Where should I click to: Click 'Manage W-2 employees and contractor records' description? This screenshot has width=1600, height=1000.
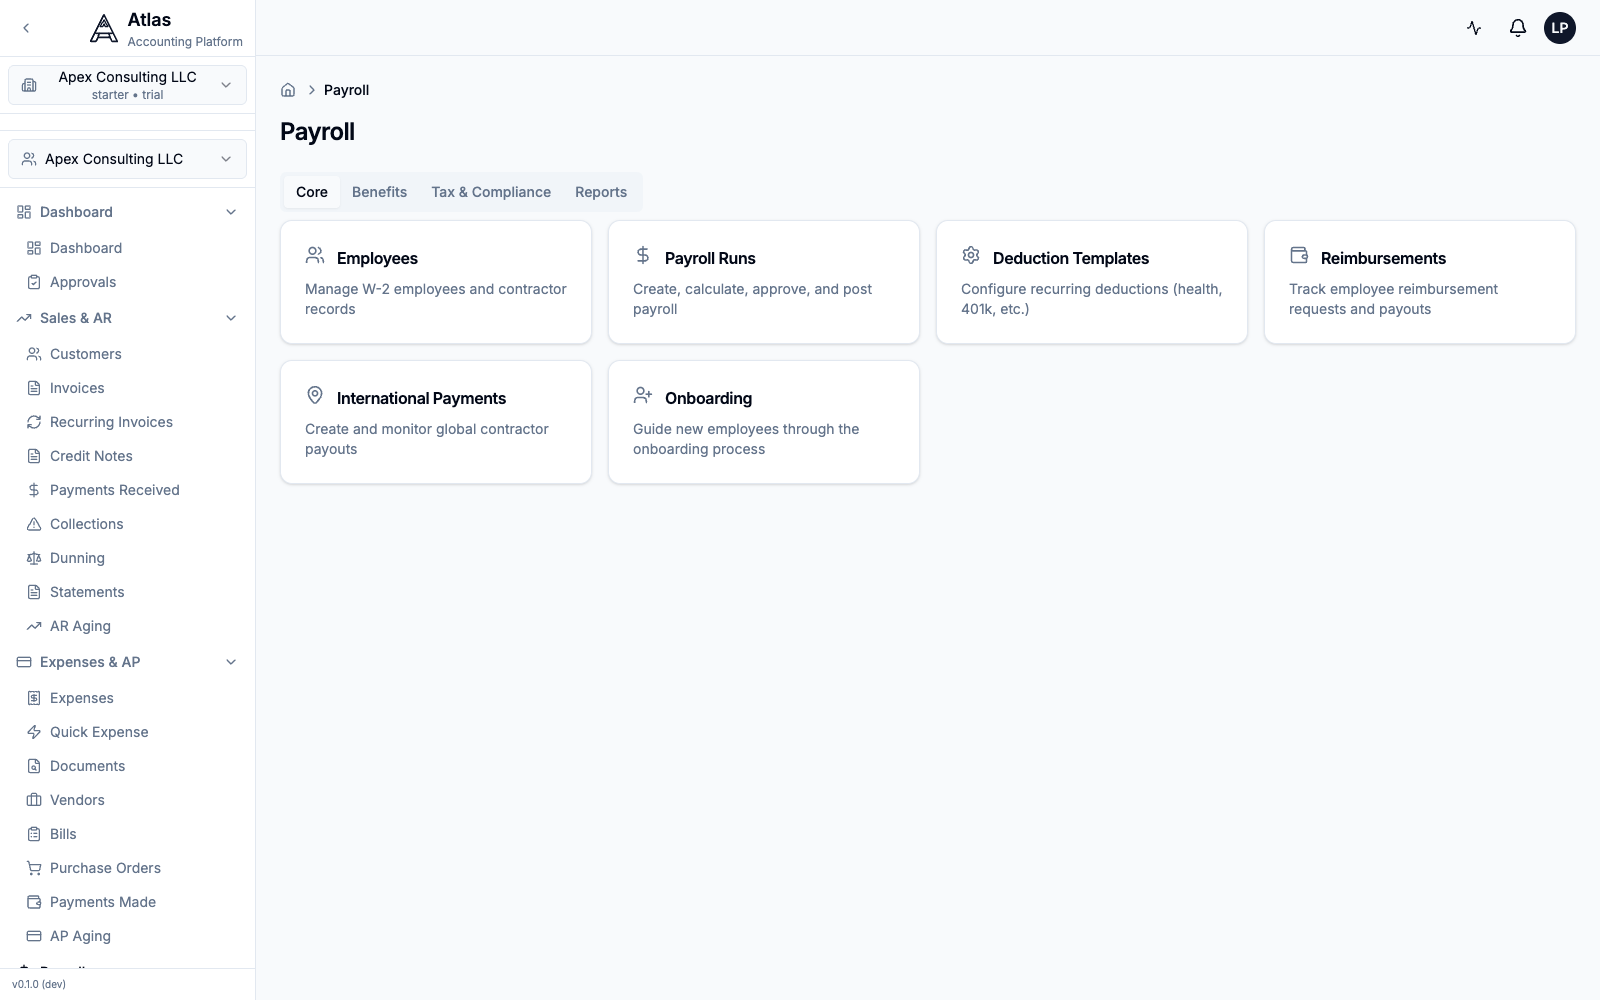[435, 299]
